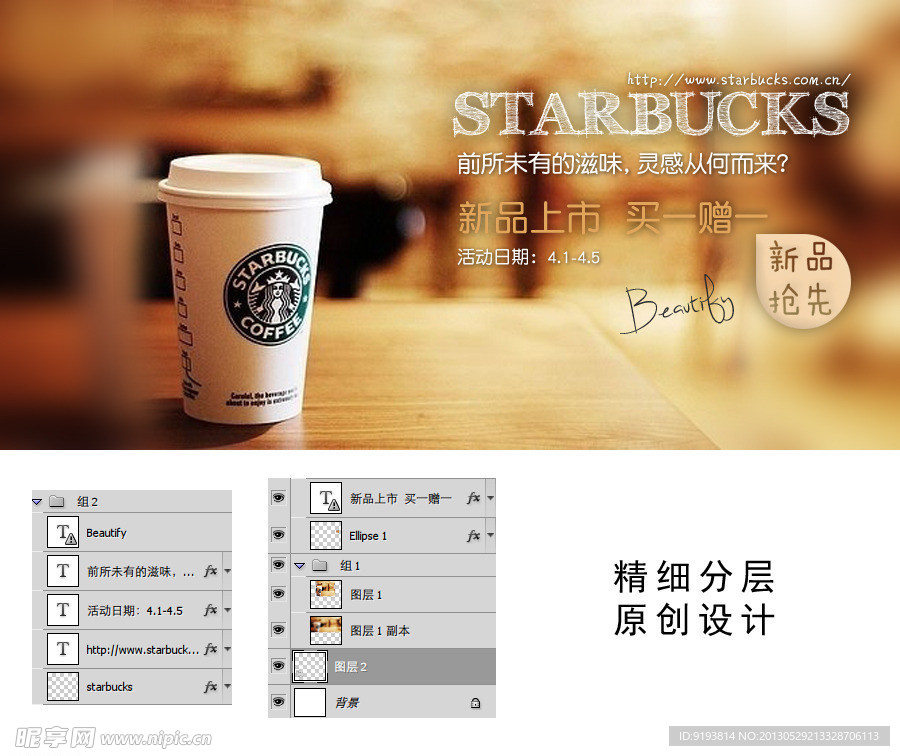Viewport: 900px width, 756px height.
Task: Click the T icon of 活动日期 layer
Action: [x=63, y=610]
